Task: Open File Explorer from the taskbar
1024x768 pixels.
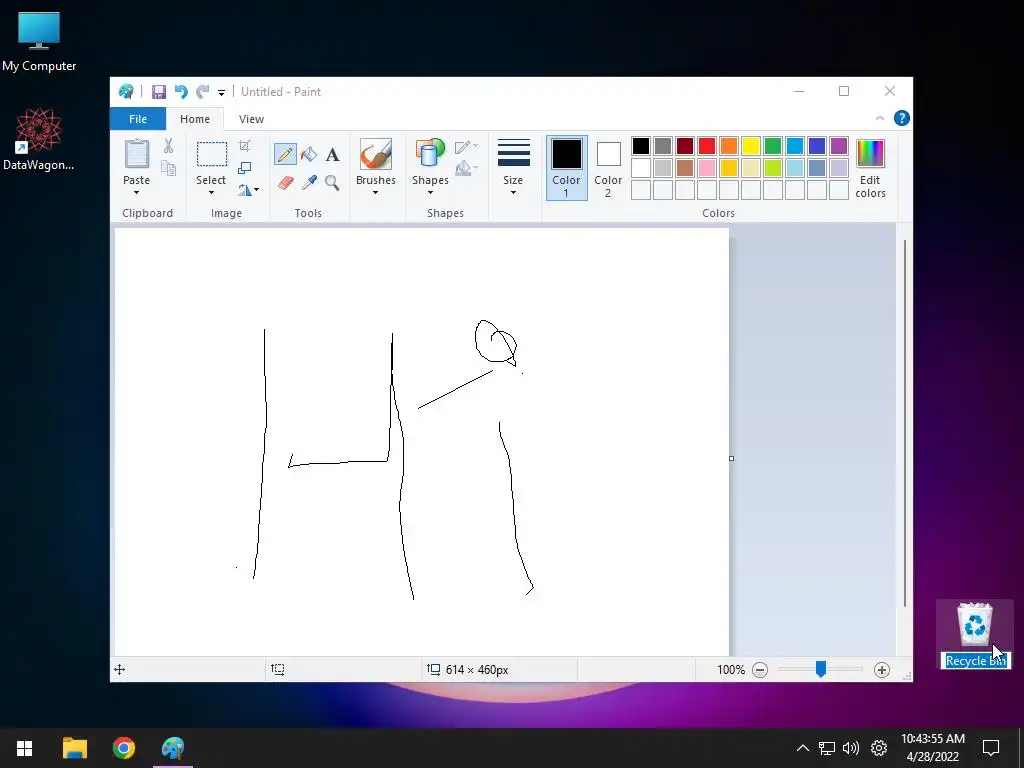Action: [x=74, y=748]
